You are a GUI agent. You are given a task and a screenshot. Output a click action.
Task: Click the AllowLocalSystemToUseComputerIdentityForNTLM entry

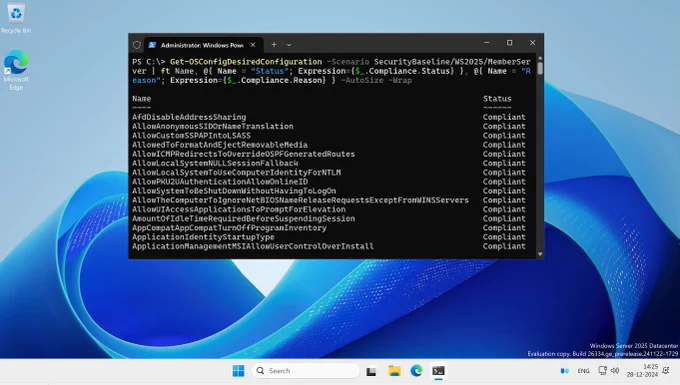tap(236, 173)
